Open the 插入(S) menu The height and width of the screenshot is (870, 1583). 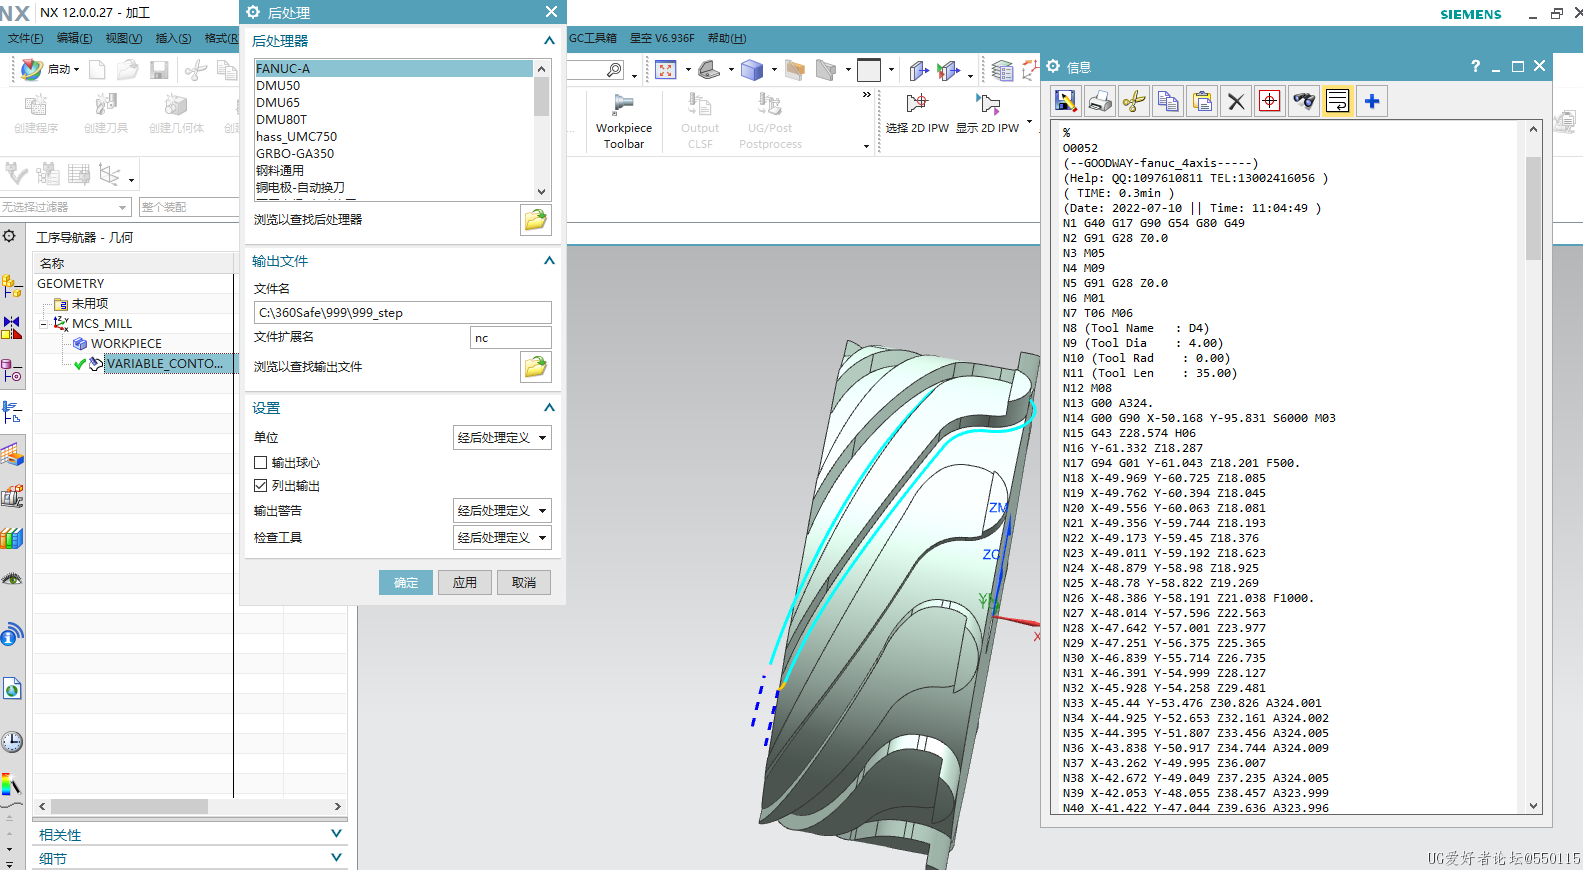[x=173, y=38]
